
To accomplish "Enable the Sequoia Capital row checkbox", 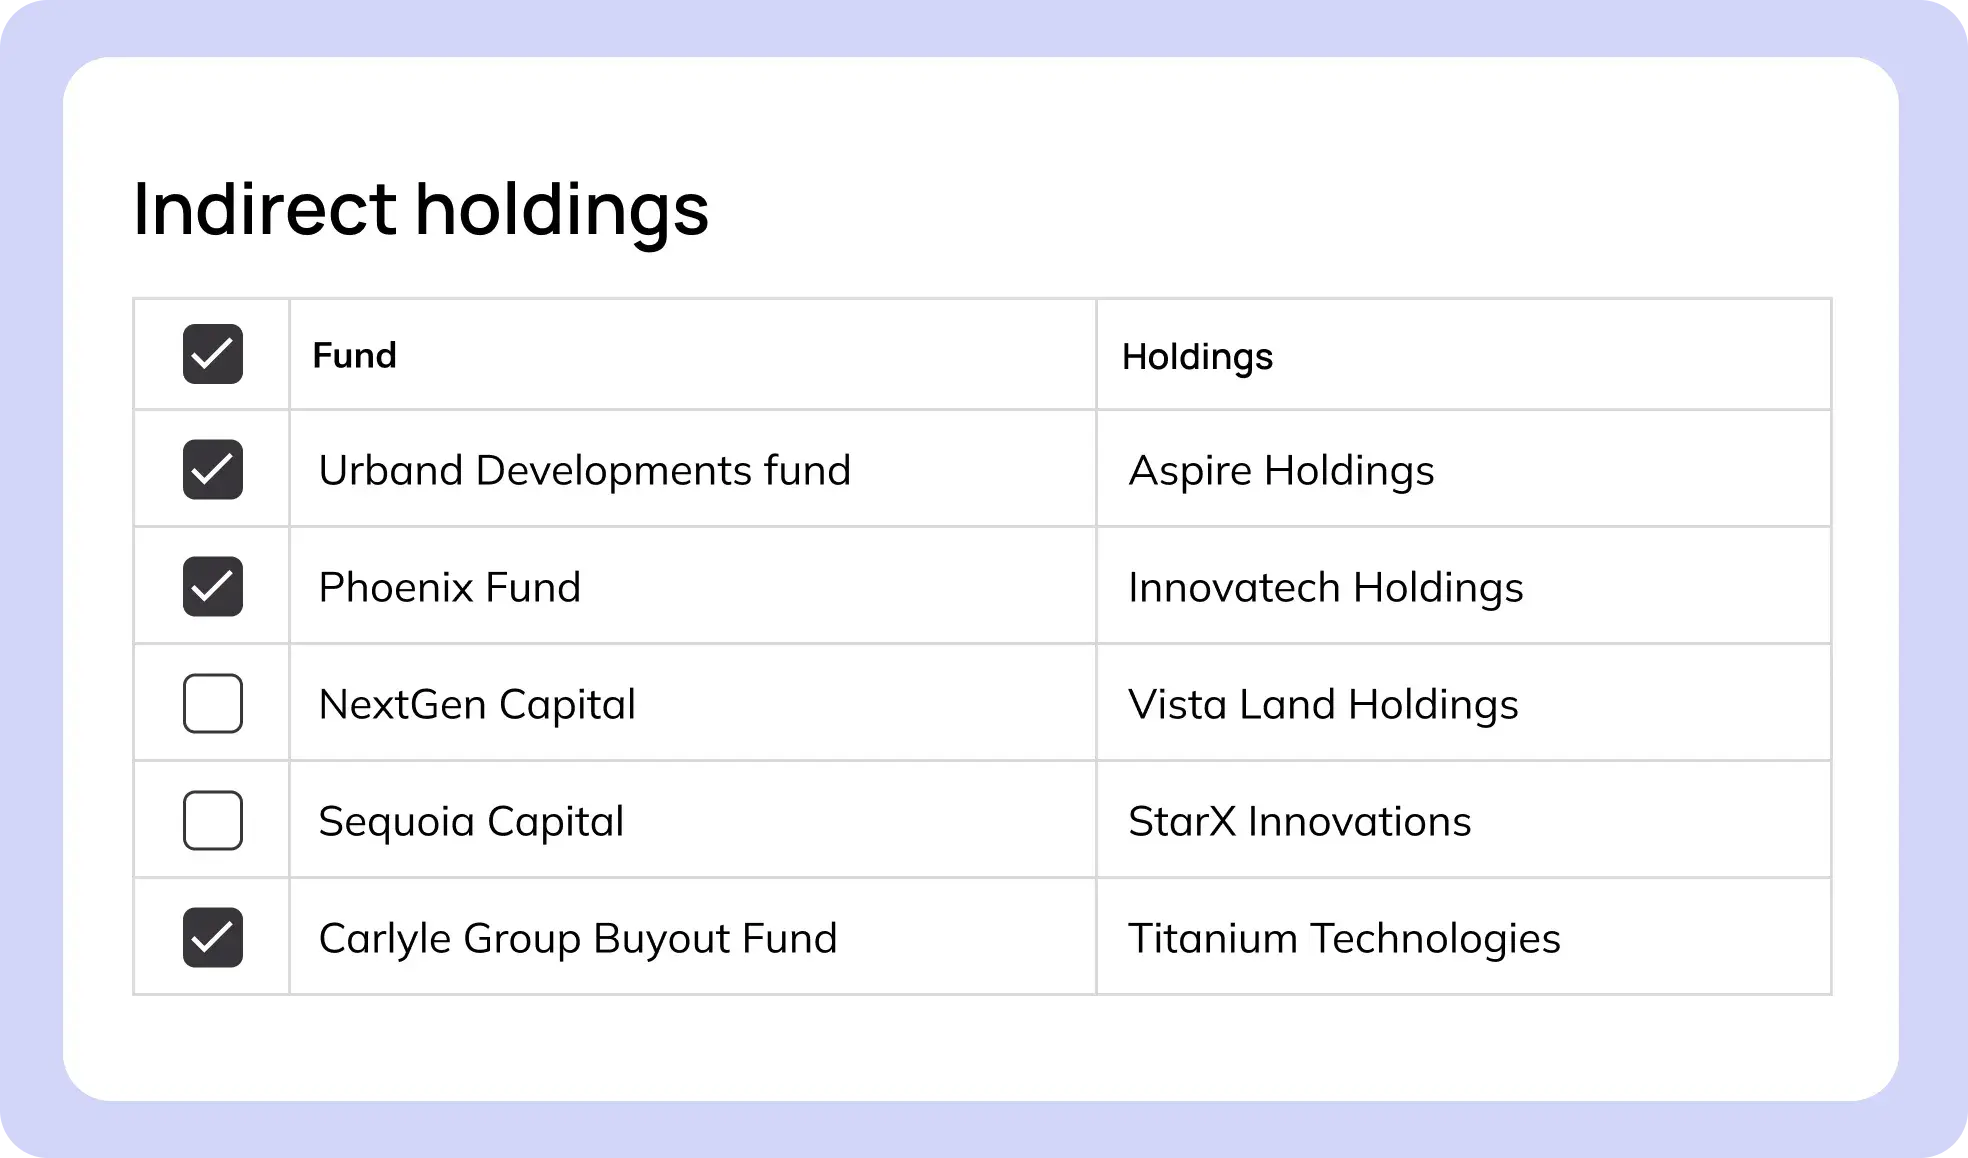I will point(213,820).
